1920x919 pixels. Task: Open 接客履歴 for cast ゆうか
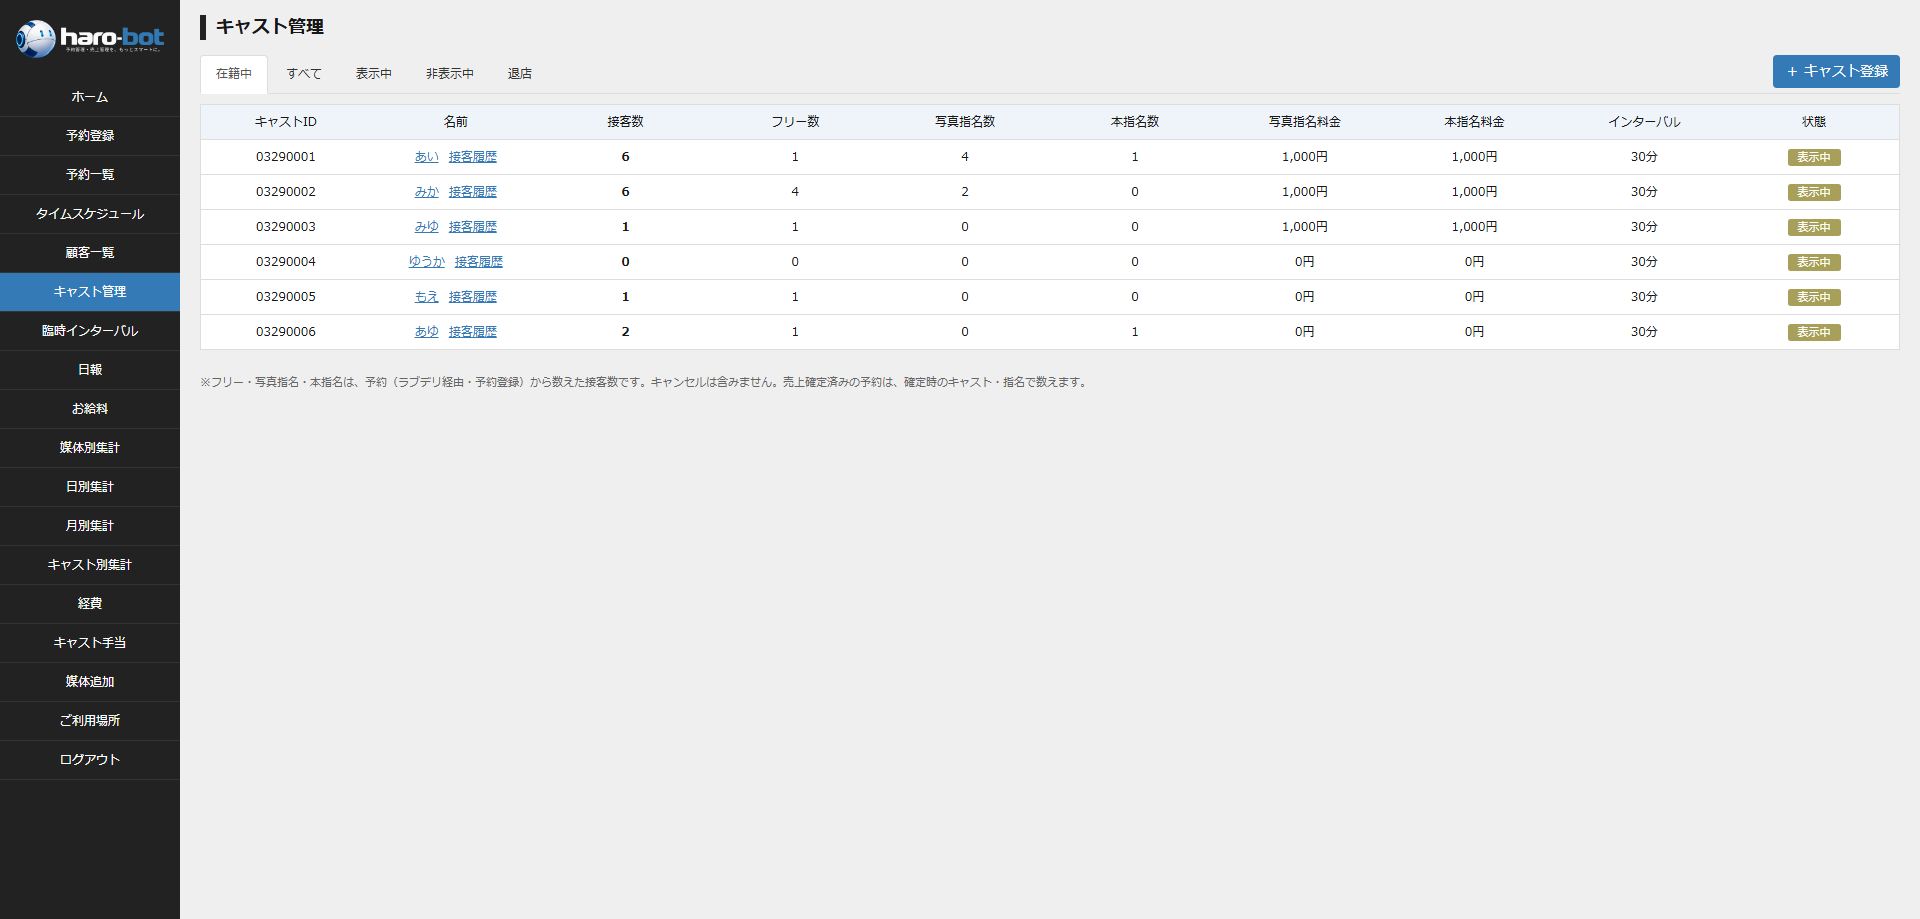click(479, 262)
